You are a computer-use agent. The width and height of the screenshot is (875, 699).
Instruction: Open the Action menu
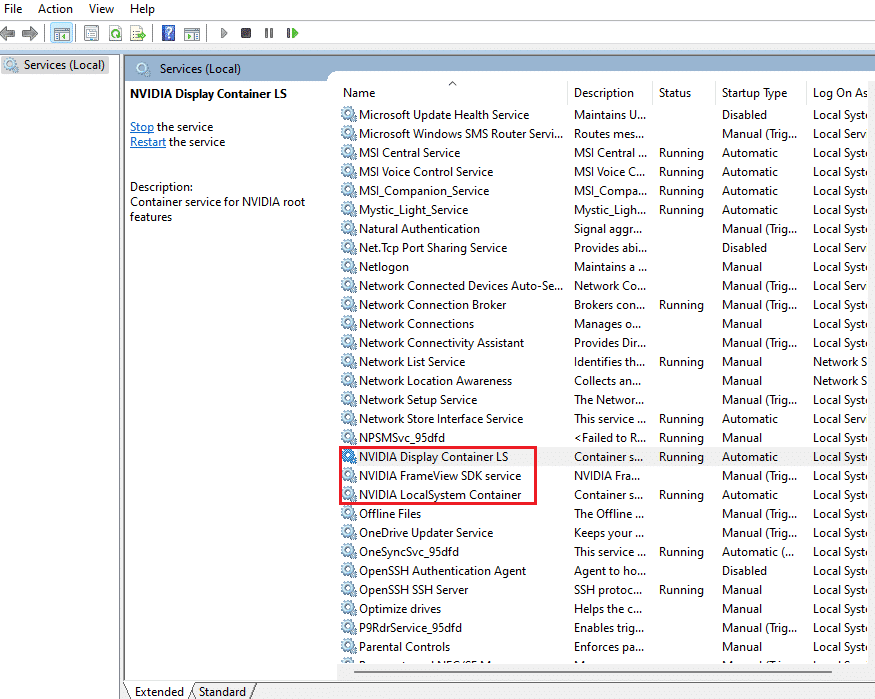(x=55, y=9)
